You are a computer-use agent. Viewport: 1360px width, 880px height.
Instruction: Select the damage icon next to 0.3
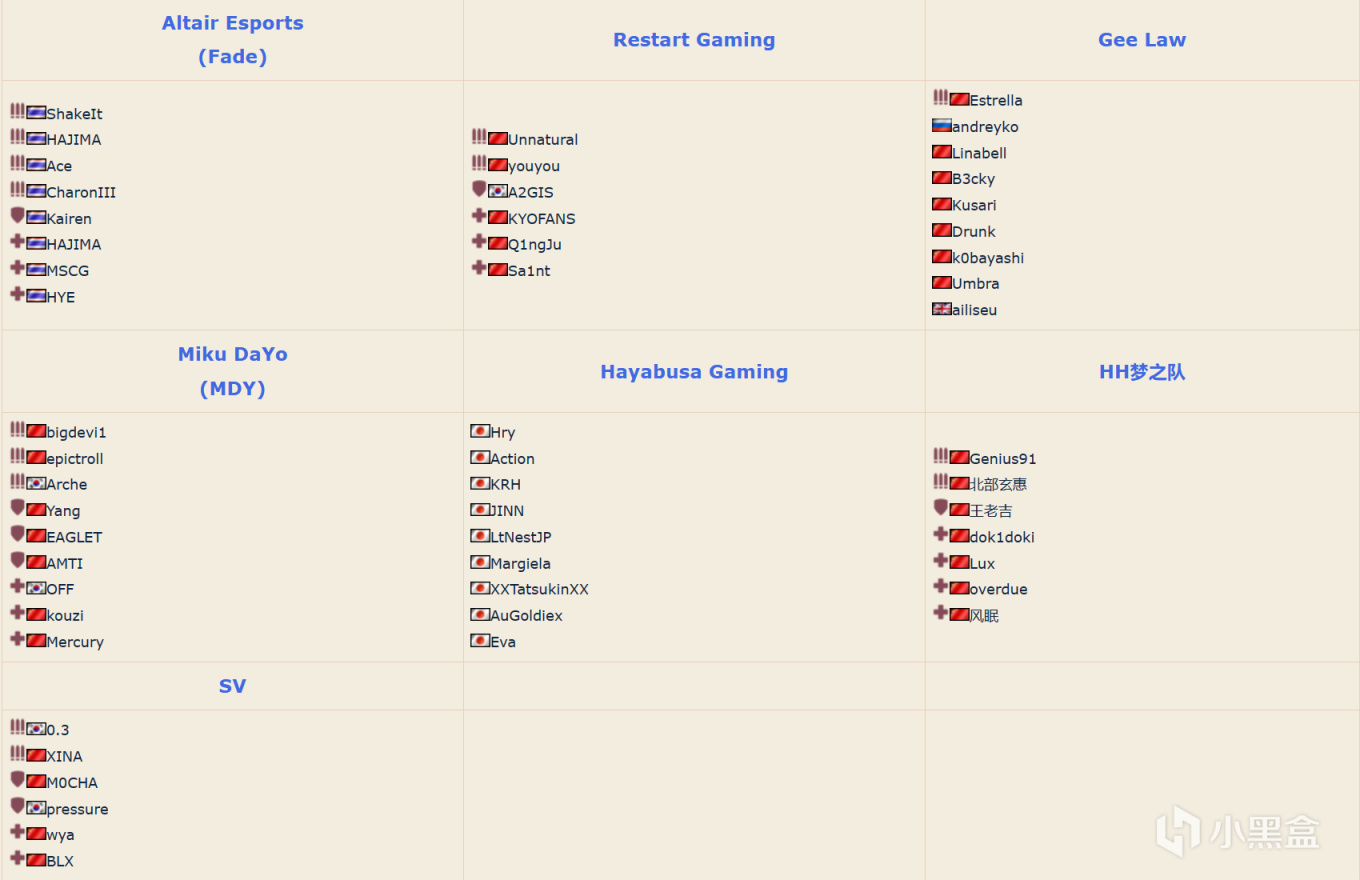[x=17, y=727]
